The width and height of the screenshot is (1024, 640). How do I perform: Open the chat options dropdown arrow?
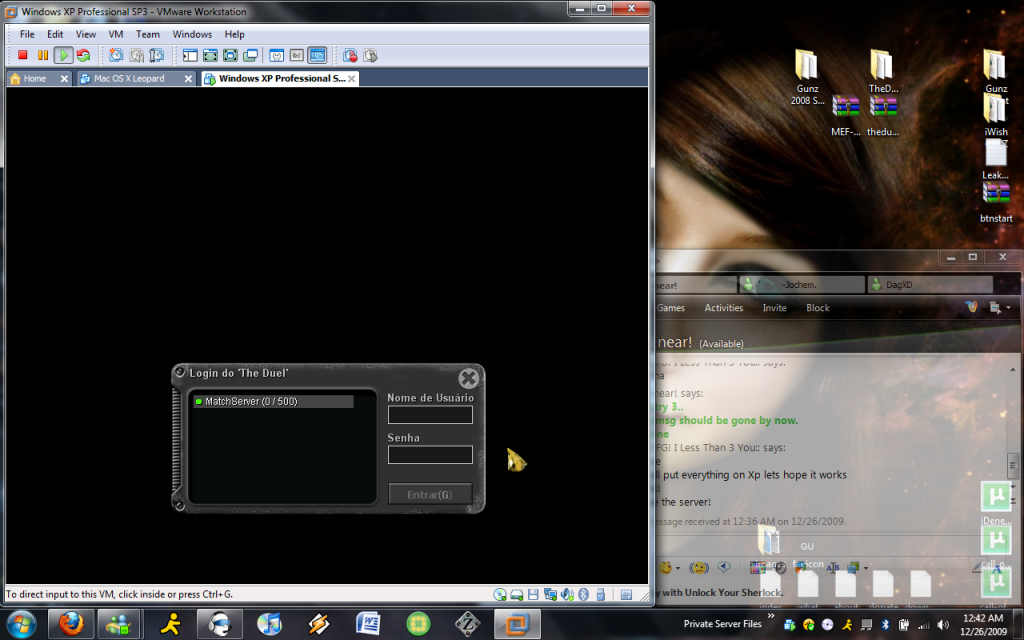click(x=1008, y=308)
